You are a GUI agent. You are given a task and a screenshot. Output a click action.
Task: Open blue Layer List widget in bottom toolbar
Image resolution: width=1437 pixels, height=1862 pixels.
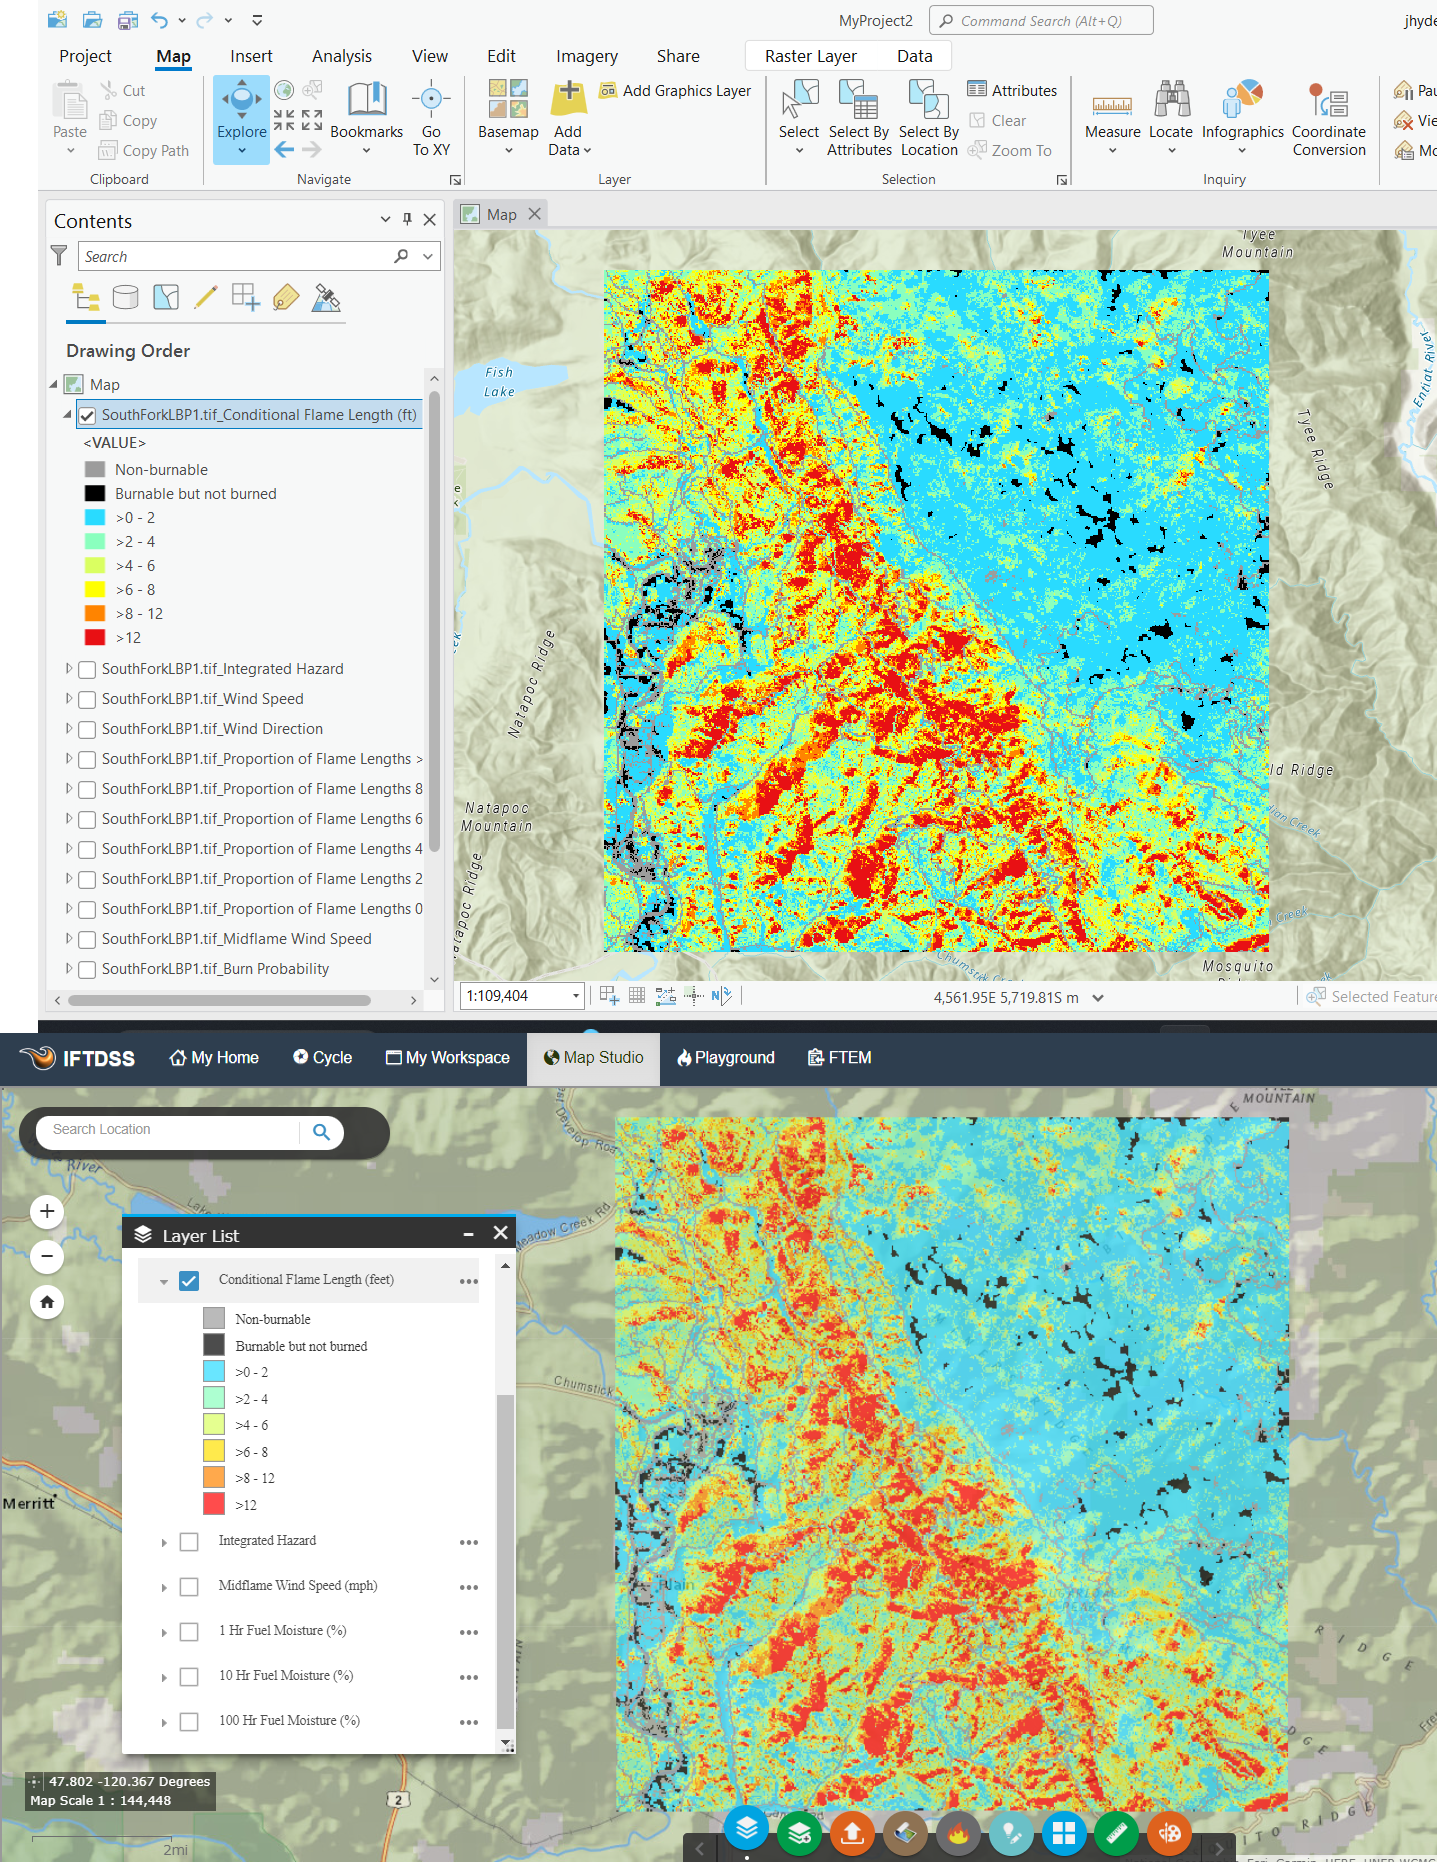[746, 1829]
